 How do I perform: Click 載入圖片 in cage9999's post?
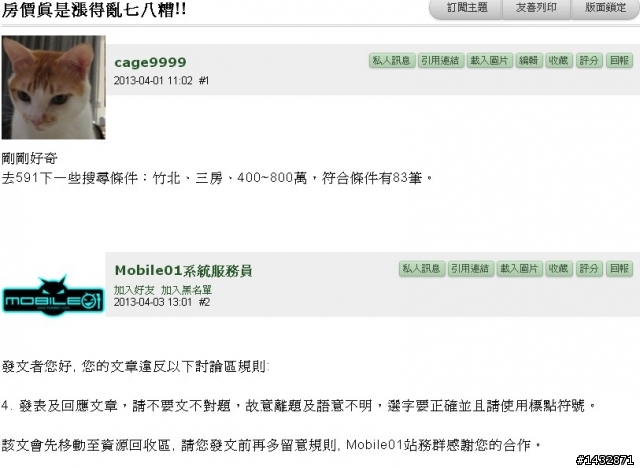coord(489,60)
